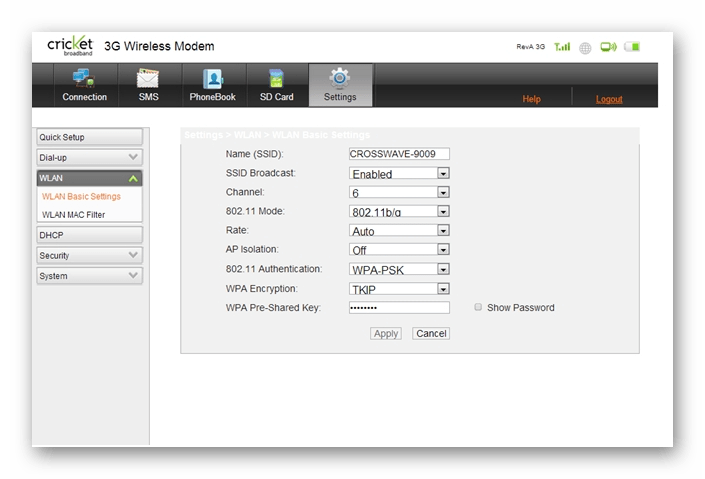Open the 802.11 Mode dropdown

point(399,211)
